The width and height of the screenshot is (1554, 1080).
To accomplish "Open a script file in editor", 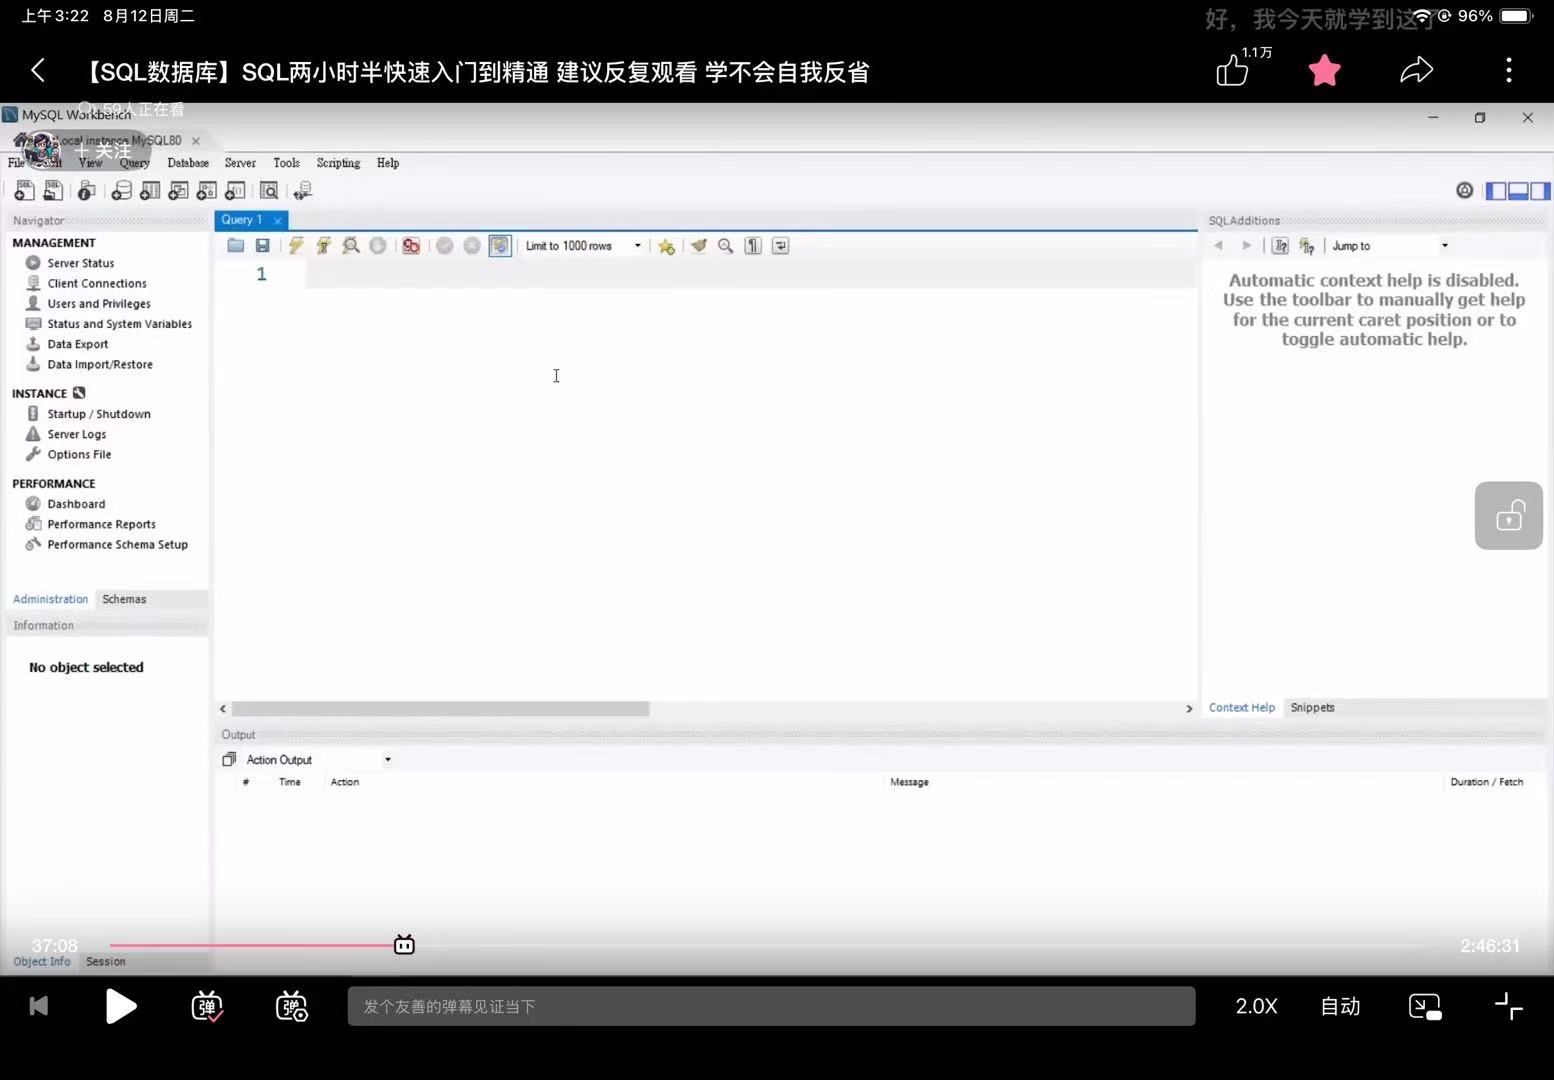I will click(236, 246).
